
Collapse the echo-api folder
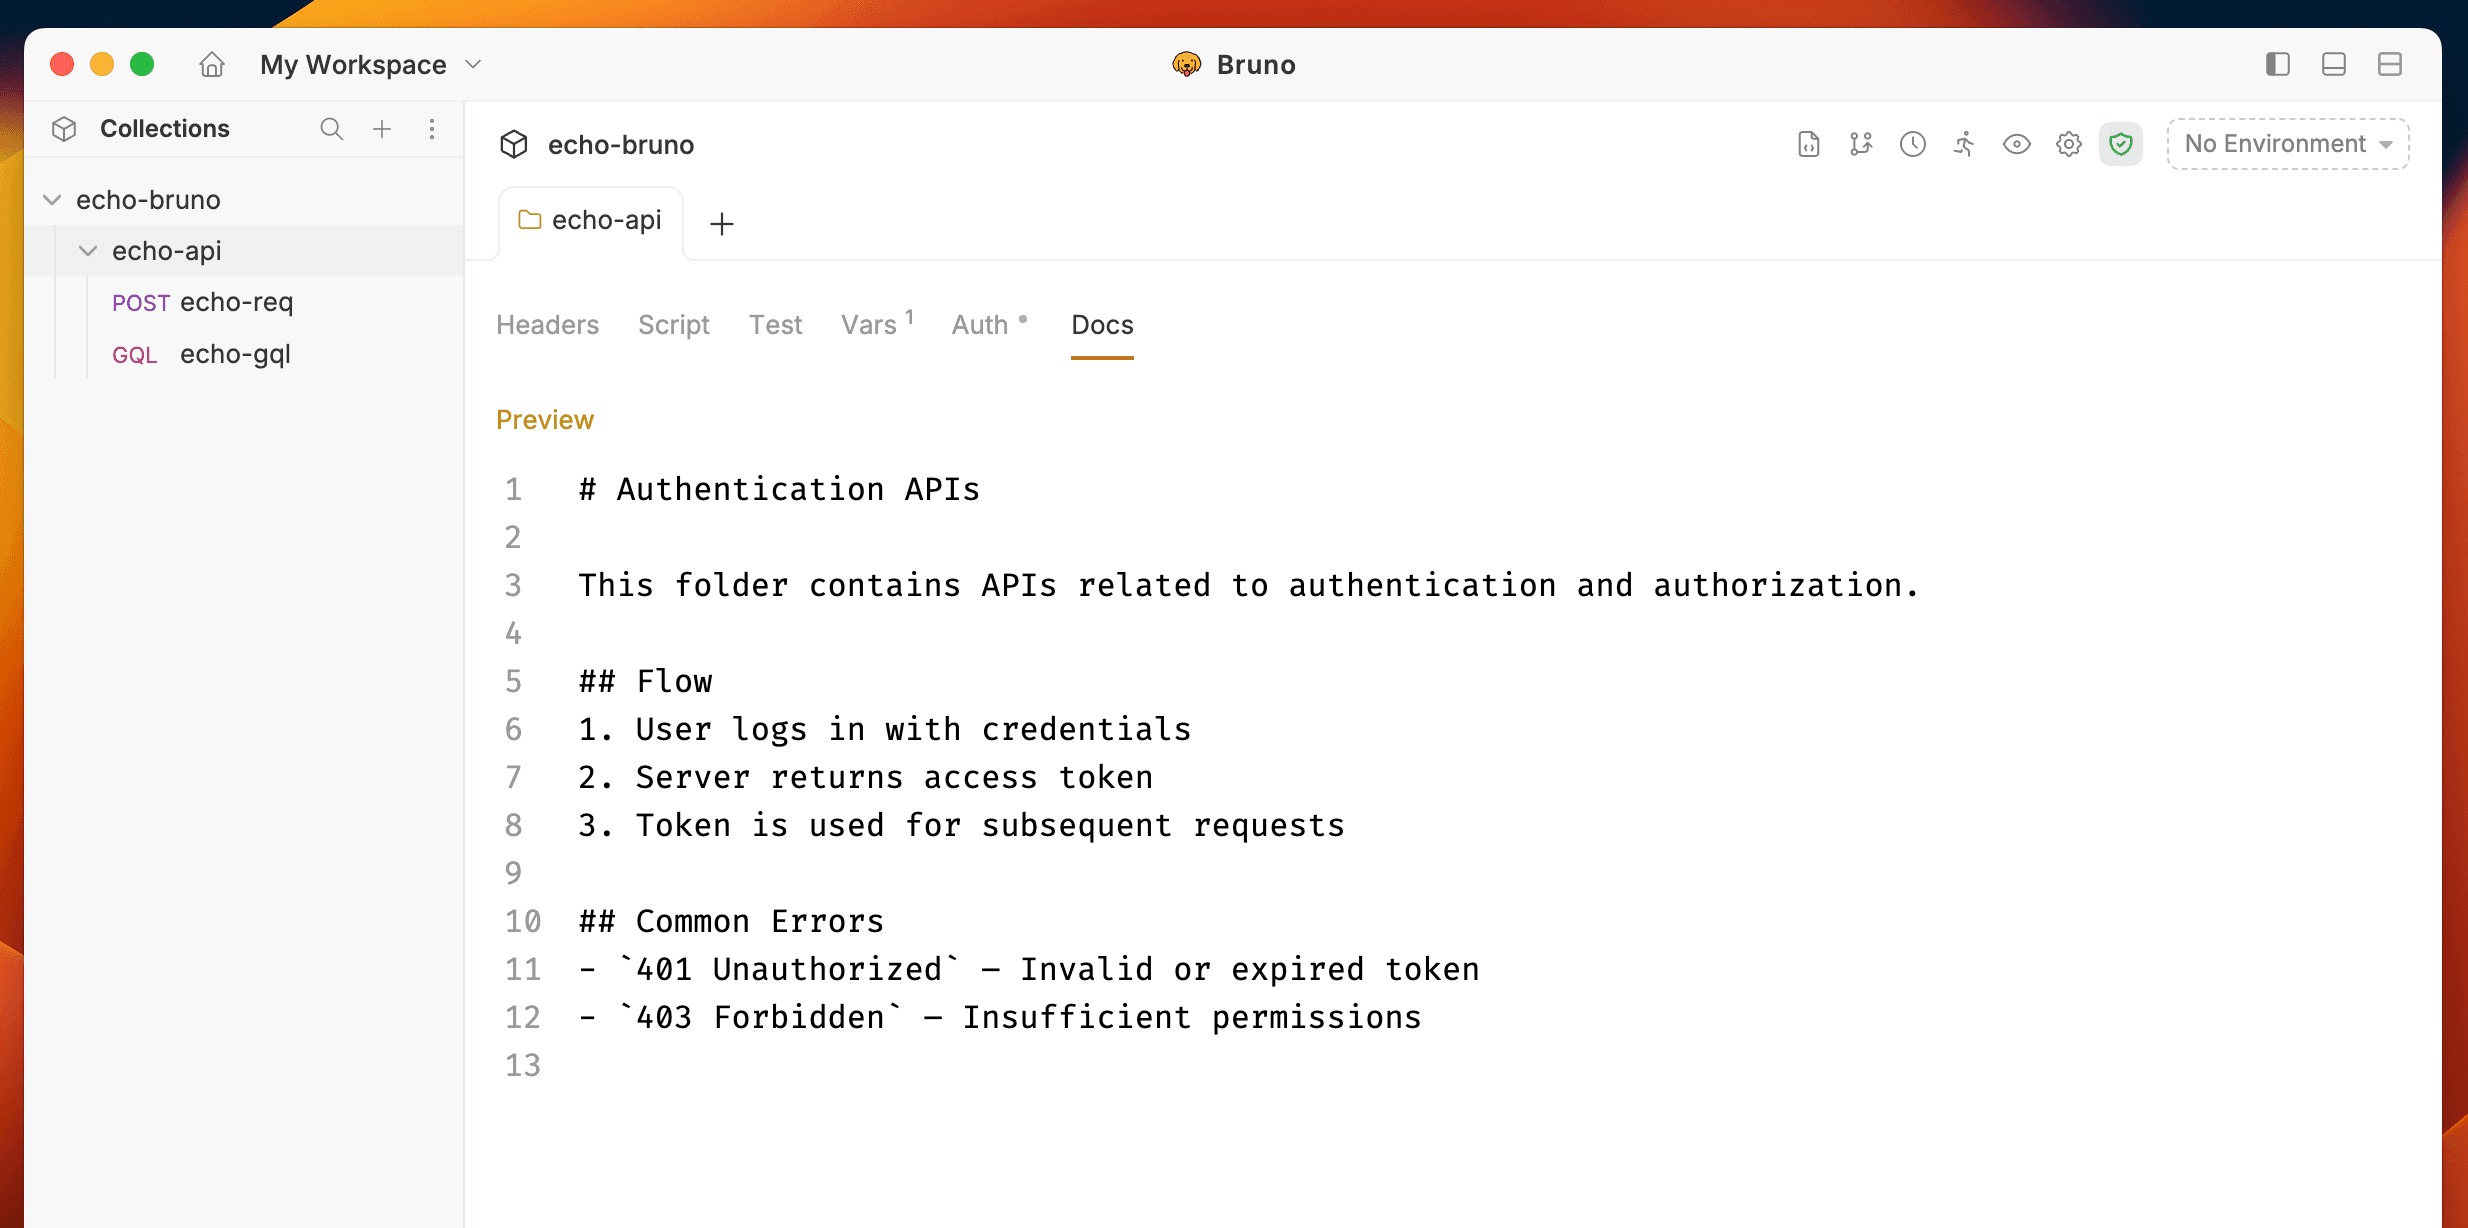tap(88, 251)
